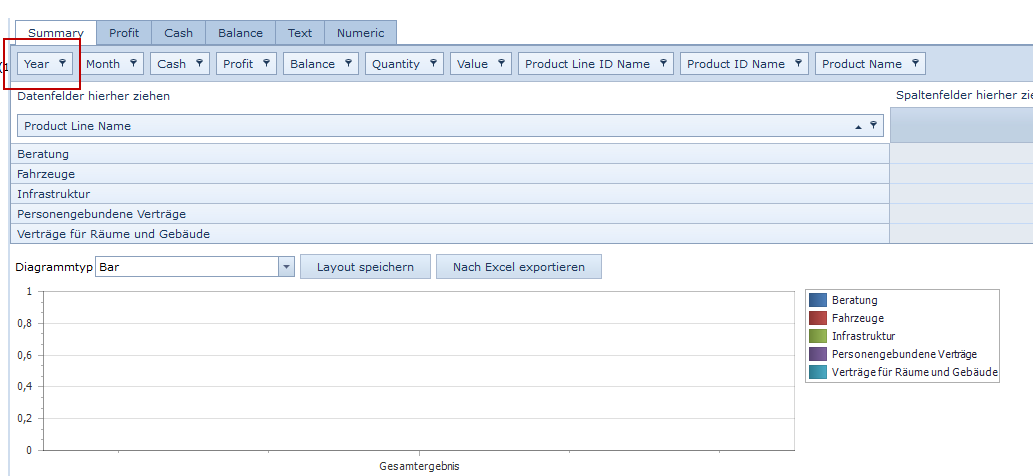1033x476 pixels.
Task: Click the Diagrammtyp text field showing Bar
Action: point(186,267)
